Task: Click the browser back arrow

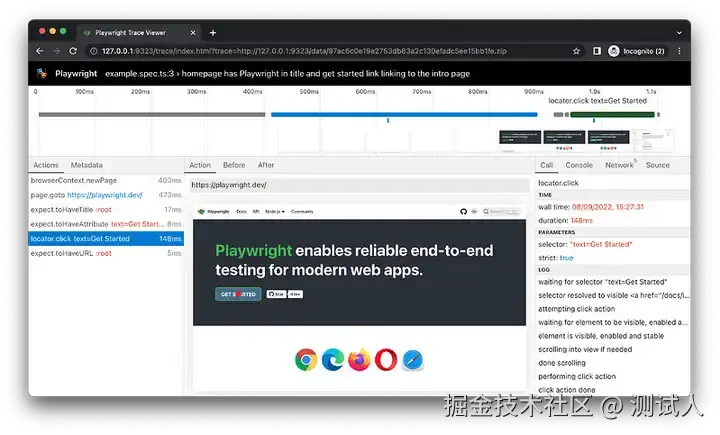Action: 39,51
